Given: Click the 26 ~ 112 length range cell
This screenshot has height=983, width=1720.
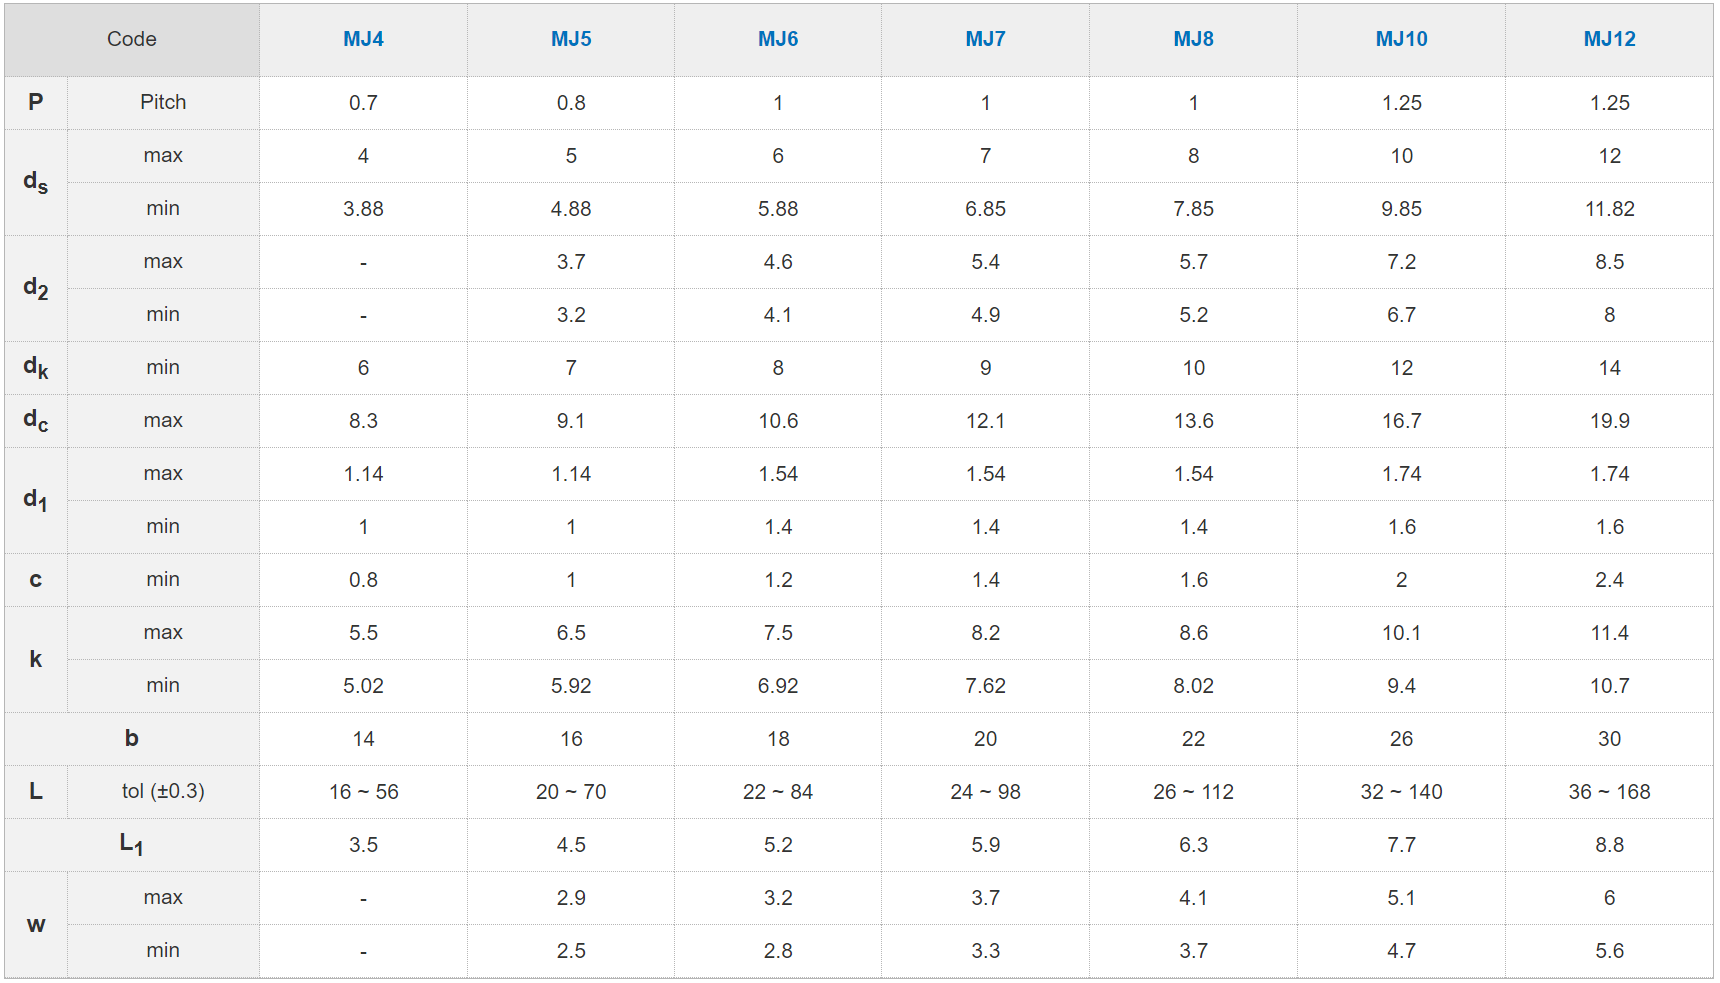Looking at the screenshot, I should point(1193,792).
